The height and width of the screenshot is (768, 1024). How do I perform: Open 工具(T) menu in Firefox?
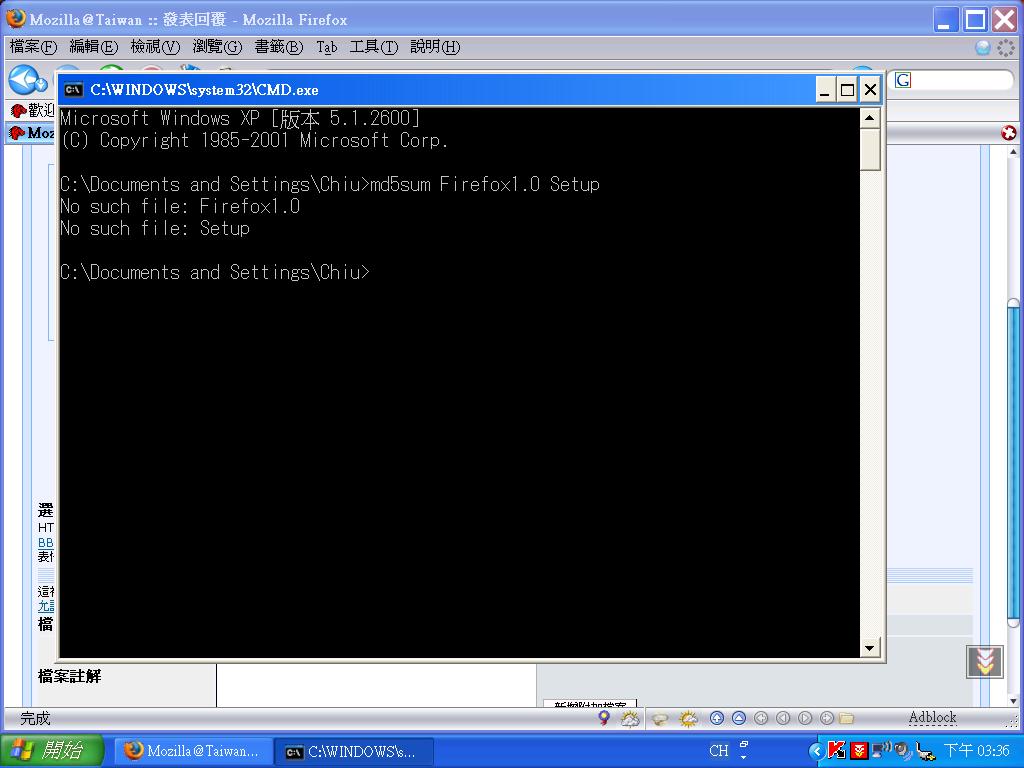point(374,47)
